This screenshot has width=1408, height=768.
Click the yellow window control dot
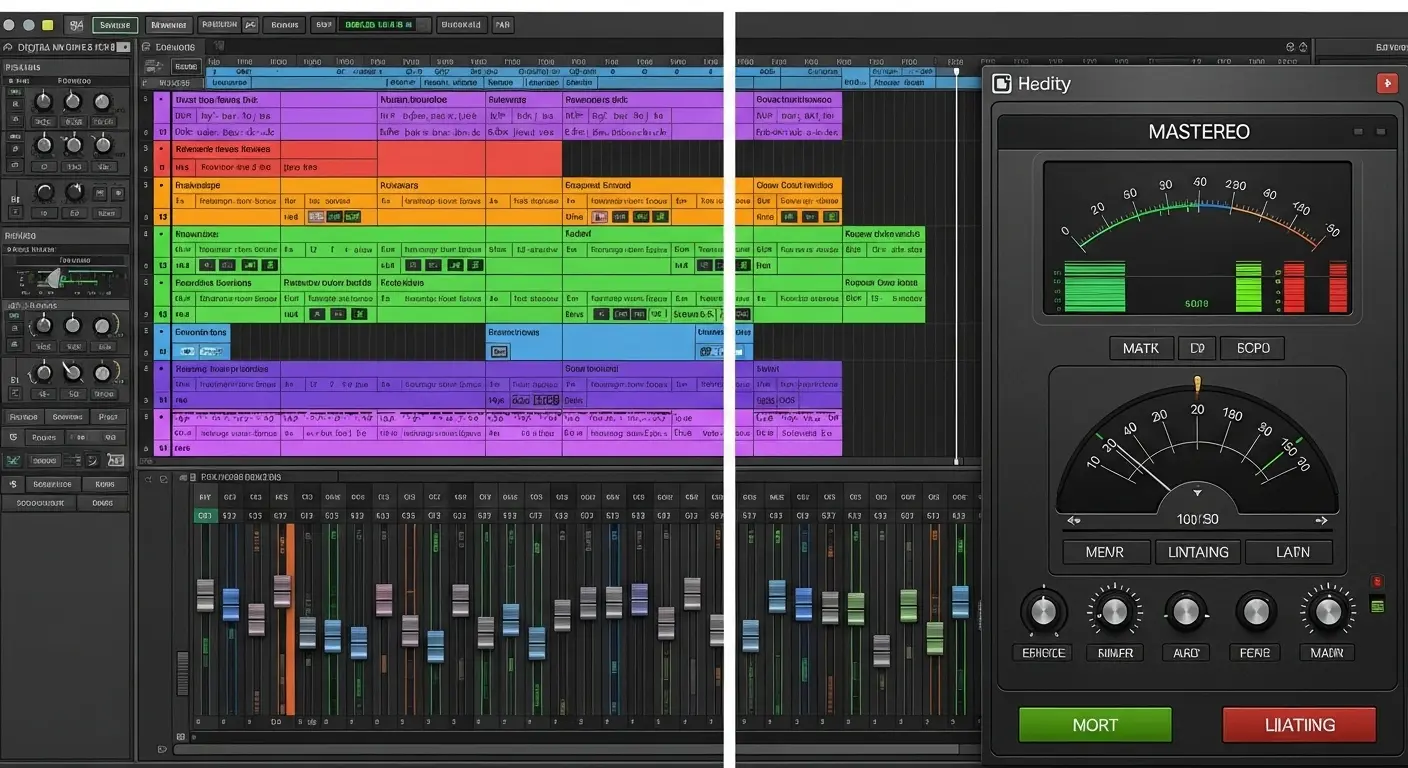point(47,25)
